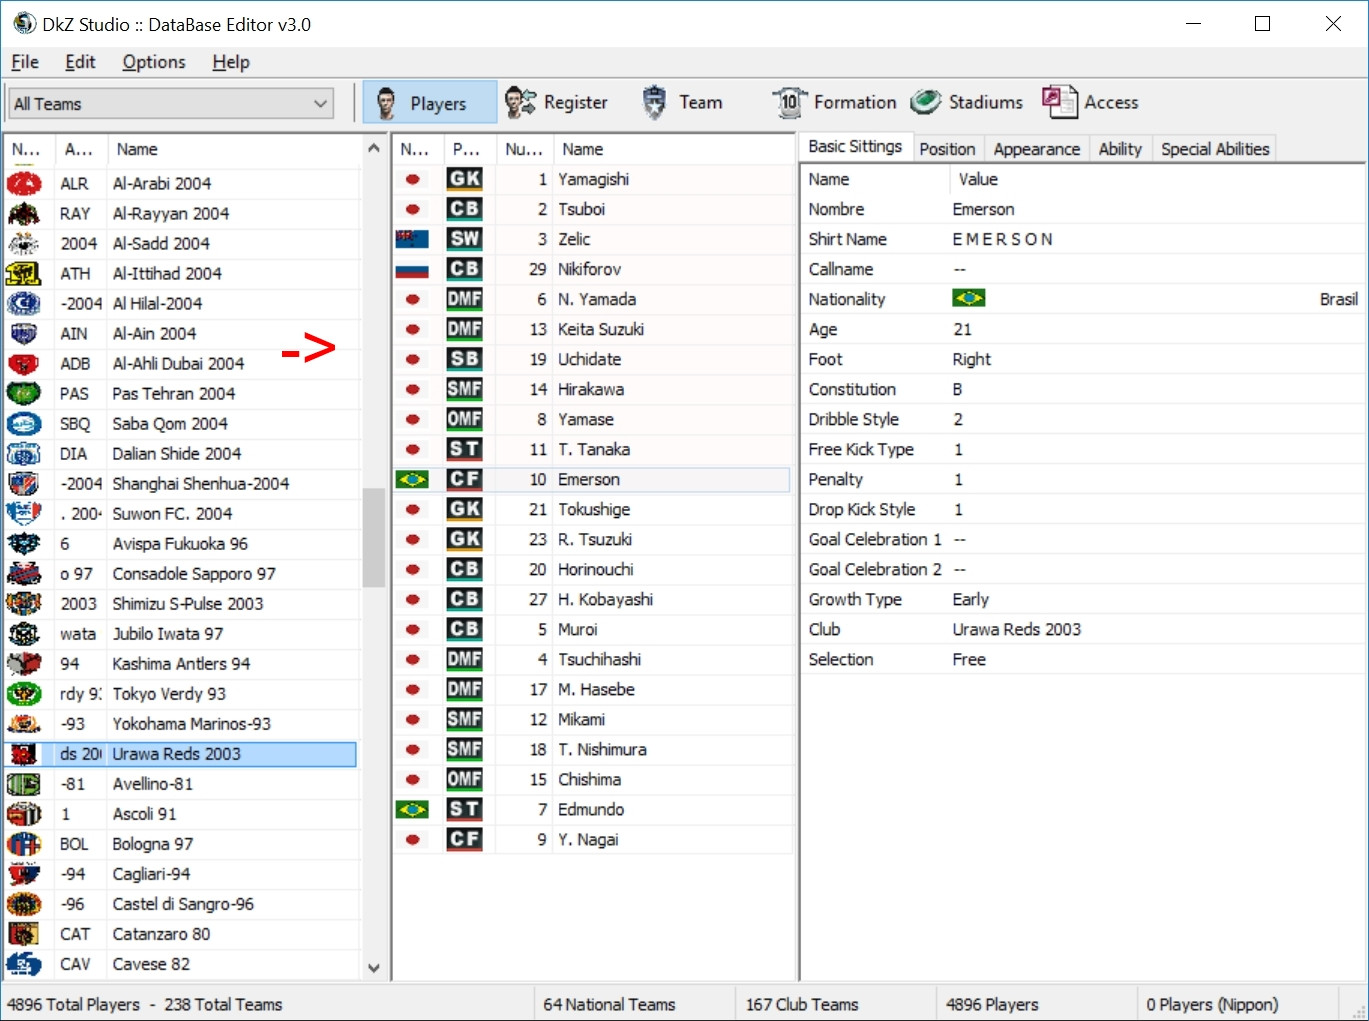The image size is (1369, 1021).
Task: Select Kashima Antlers 94 team row
Action: click(x=181, y=664)
